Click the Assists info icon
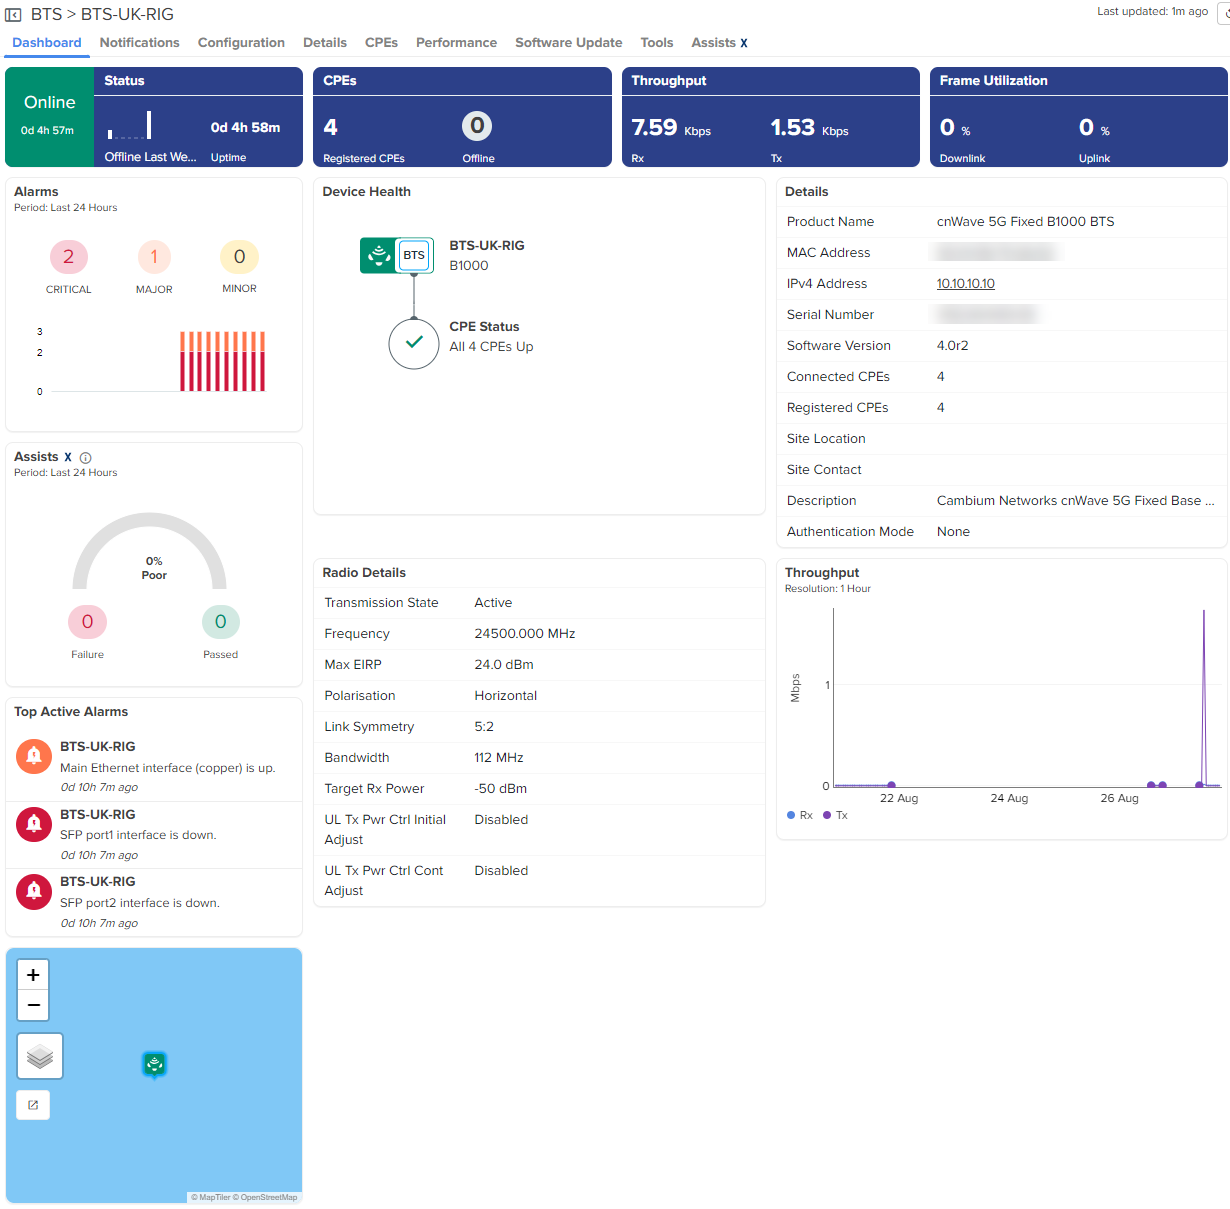This screenshot has width=1230, height=1209. click(85, 458)
